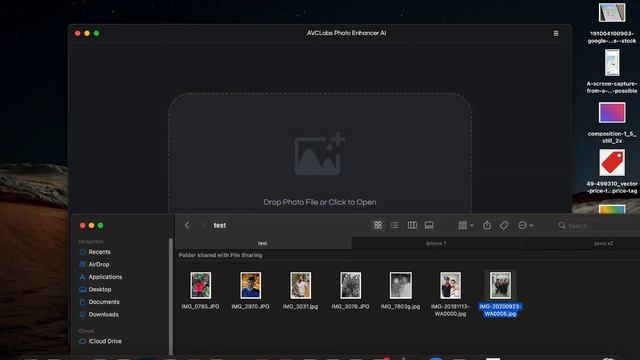The height and width of the screenshot is (360, 640).
Task: Select the IMG-20200923-WA0005.jpg thumbnail
Action: pyautogui.click(x=500, y=285)
